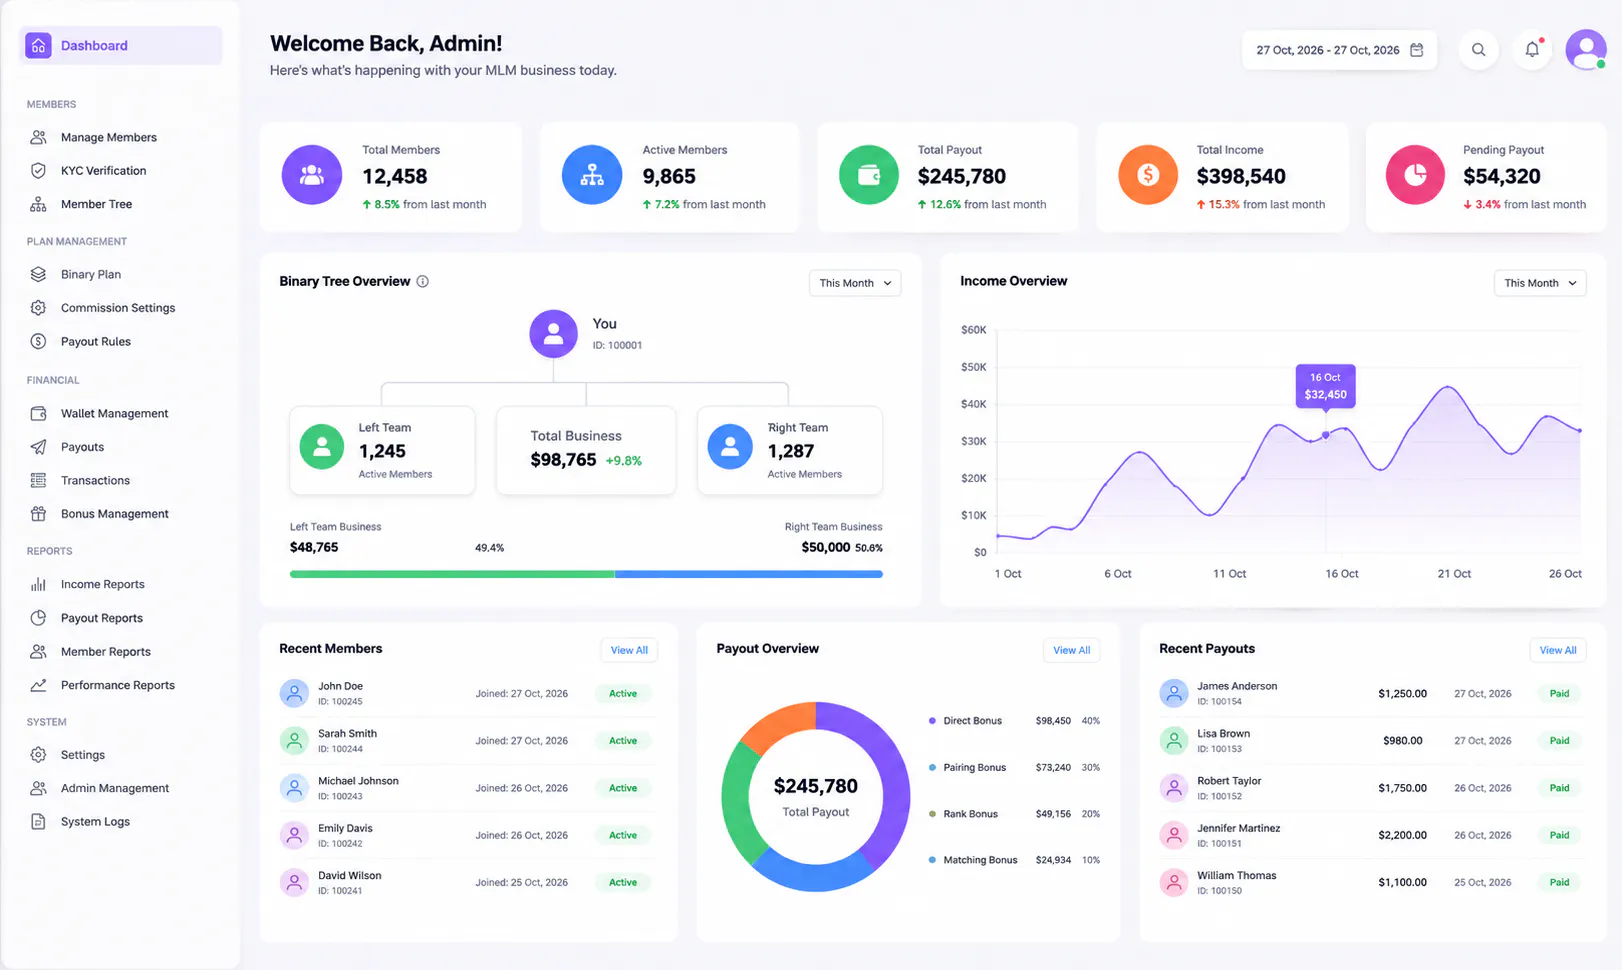Open the search magnifier in header

[1478, 50]
